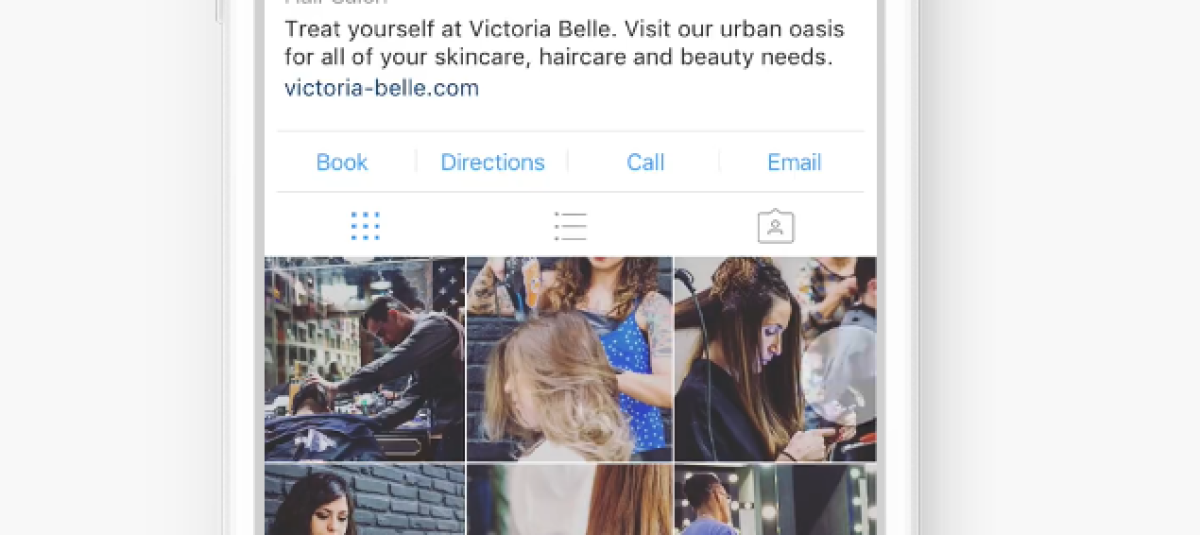Open bottom-left photo with dark brick wall
The image size is (1200, 535).
tap(365, 499)
